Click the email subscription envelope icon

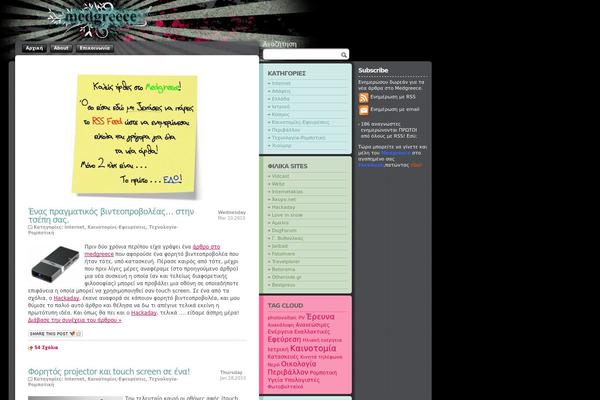point(364,110)
